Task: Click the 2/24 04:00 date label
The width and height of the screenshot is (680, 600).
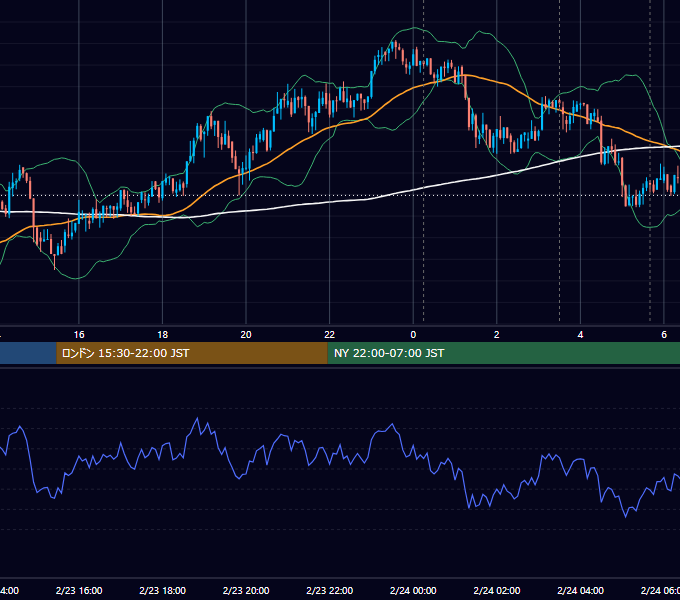Action: [580, 590]
